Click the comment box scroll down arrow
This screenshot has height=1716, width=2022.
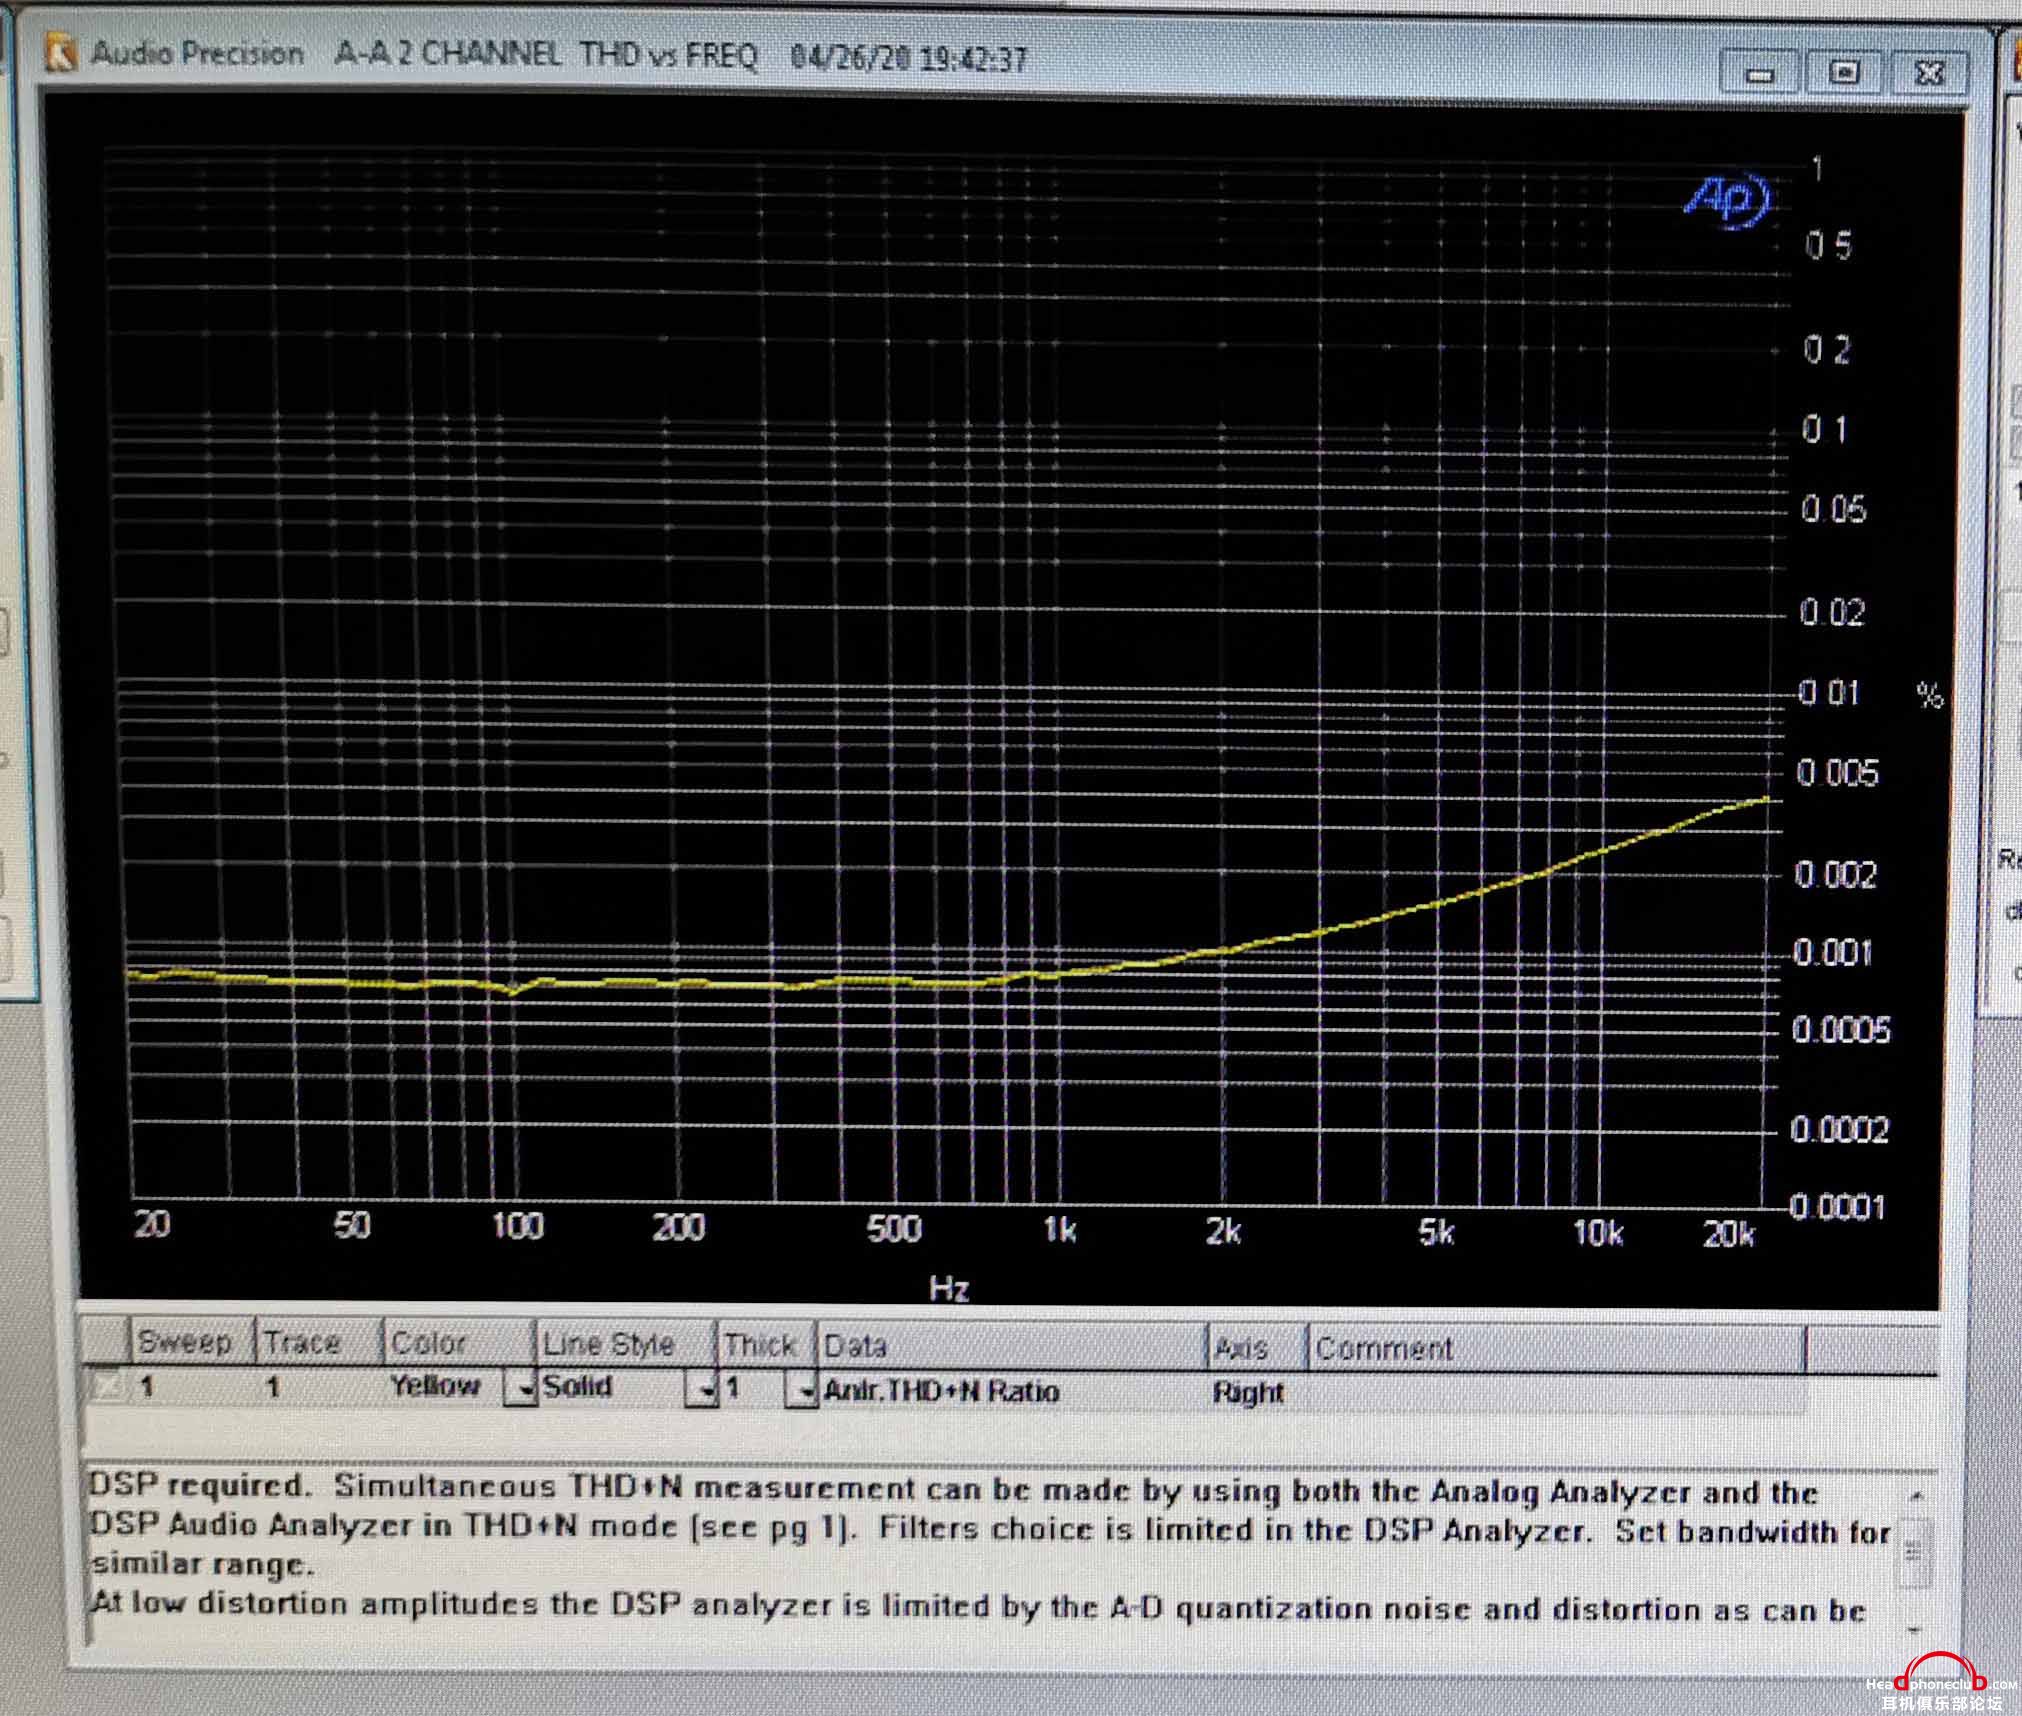coord(1913,1629)
